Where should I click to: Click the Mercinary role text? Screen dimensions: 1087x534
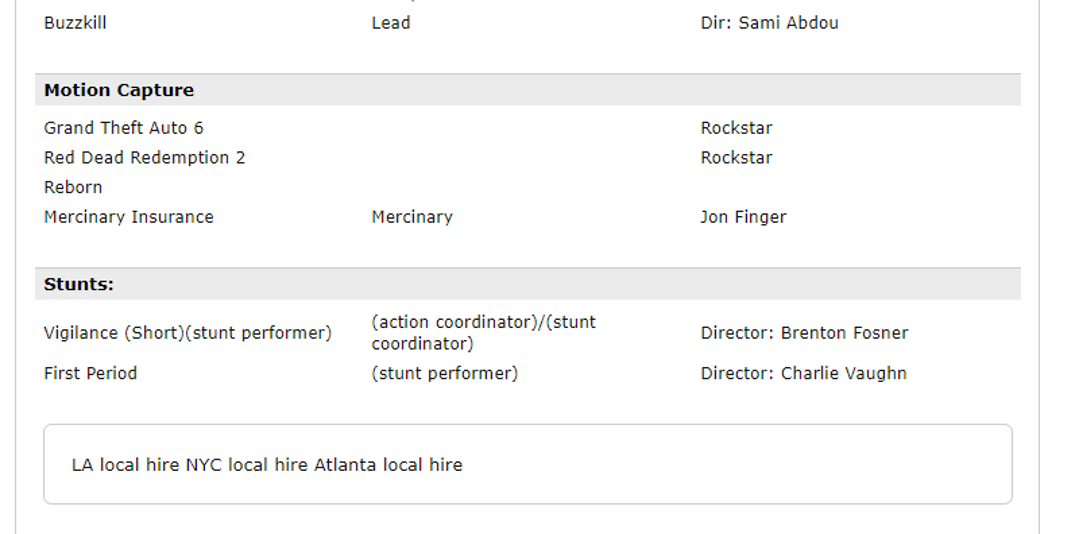(x=412, y=218)
